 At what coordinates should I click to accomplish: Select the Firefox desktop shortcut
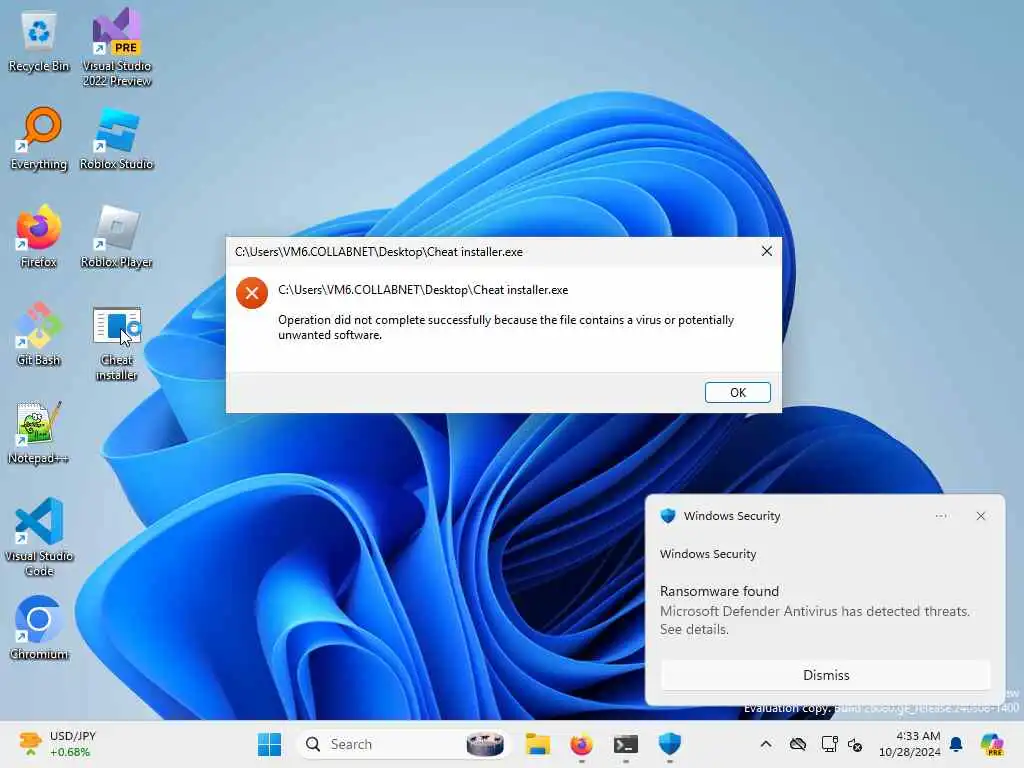tap(39, 236)
